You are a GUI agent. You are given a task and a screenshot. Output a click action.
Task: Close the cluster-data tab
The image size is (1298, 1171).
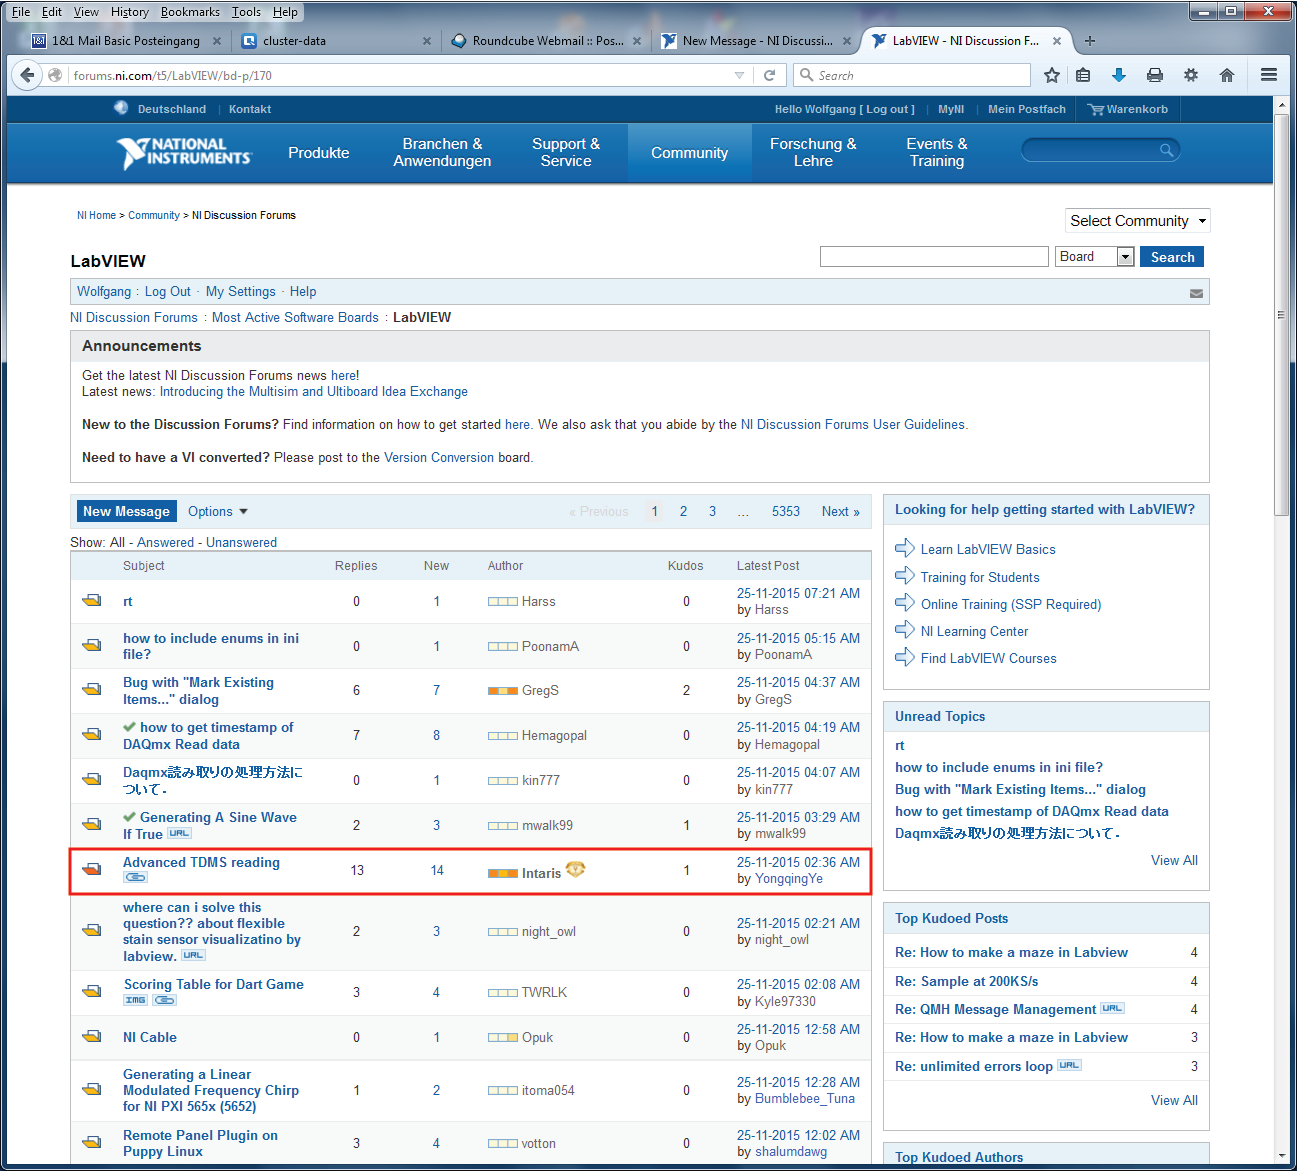point(427,41)
